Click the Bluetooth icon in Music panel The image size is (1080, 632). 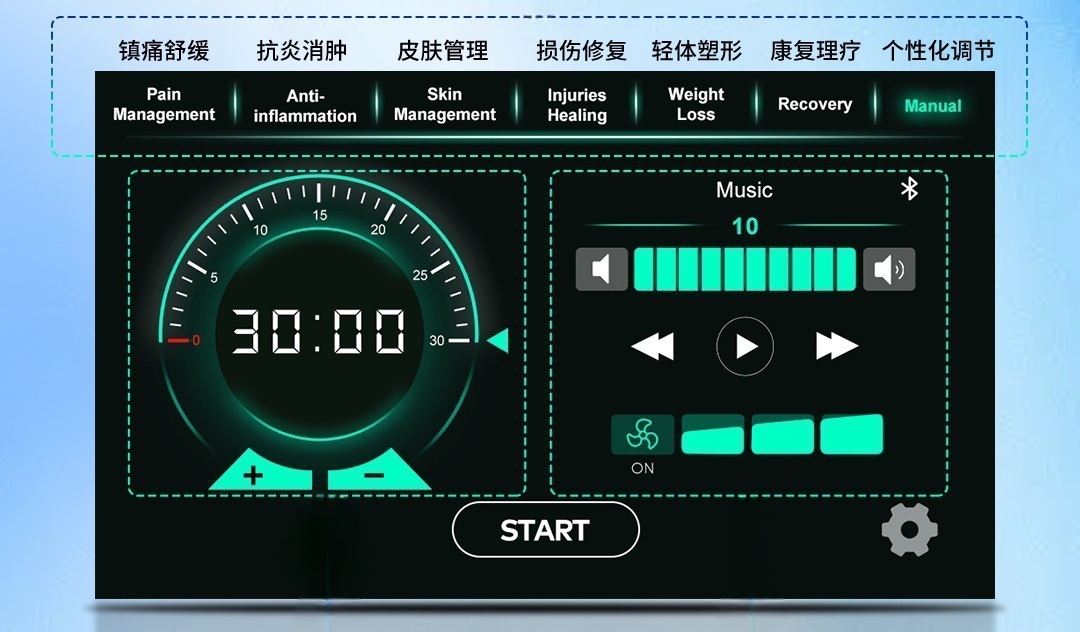pos(909,189)
